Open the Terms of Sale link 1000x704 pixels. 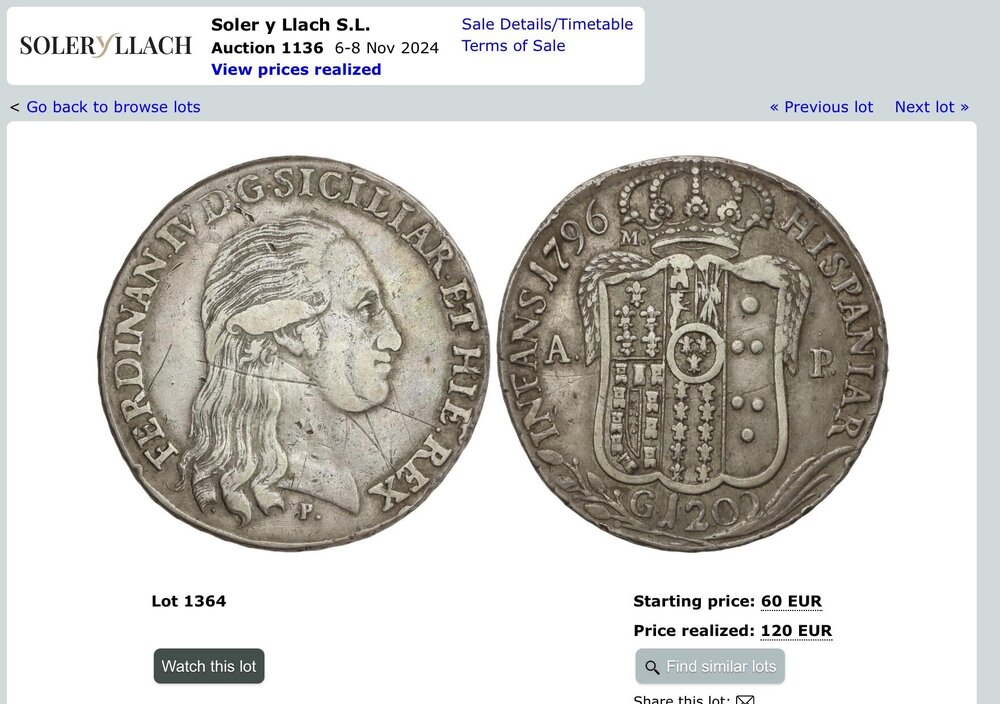click(x=513, y=46)
